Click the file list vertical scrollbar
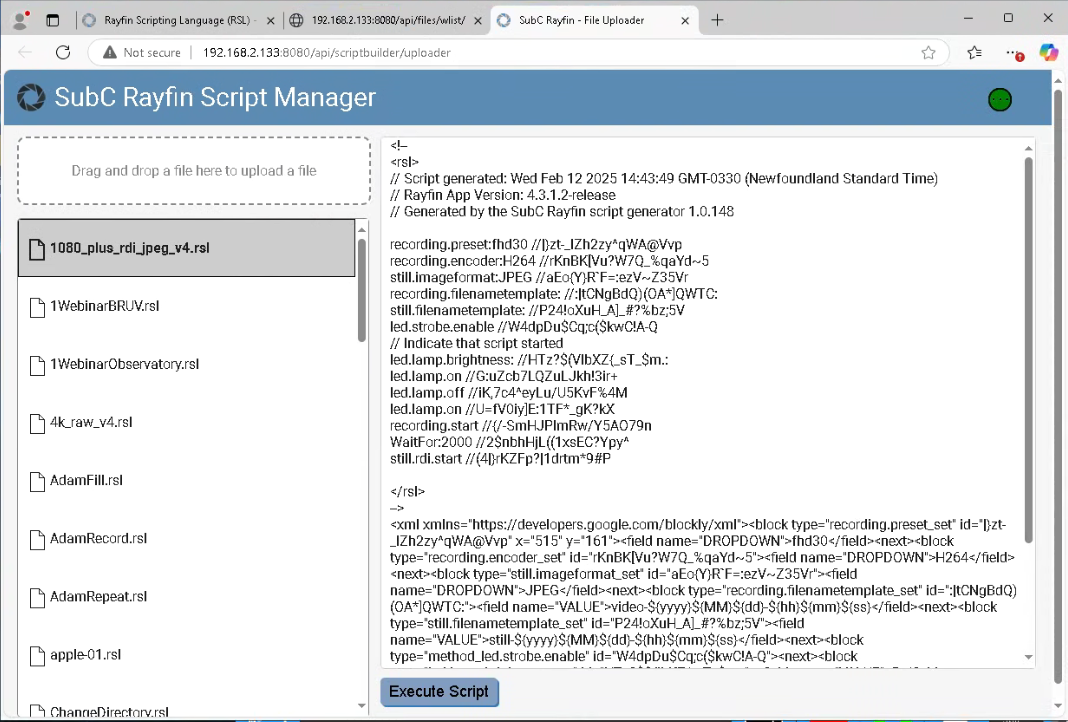Screen dimensions: 1068x722 pos(362,290)
